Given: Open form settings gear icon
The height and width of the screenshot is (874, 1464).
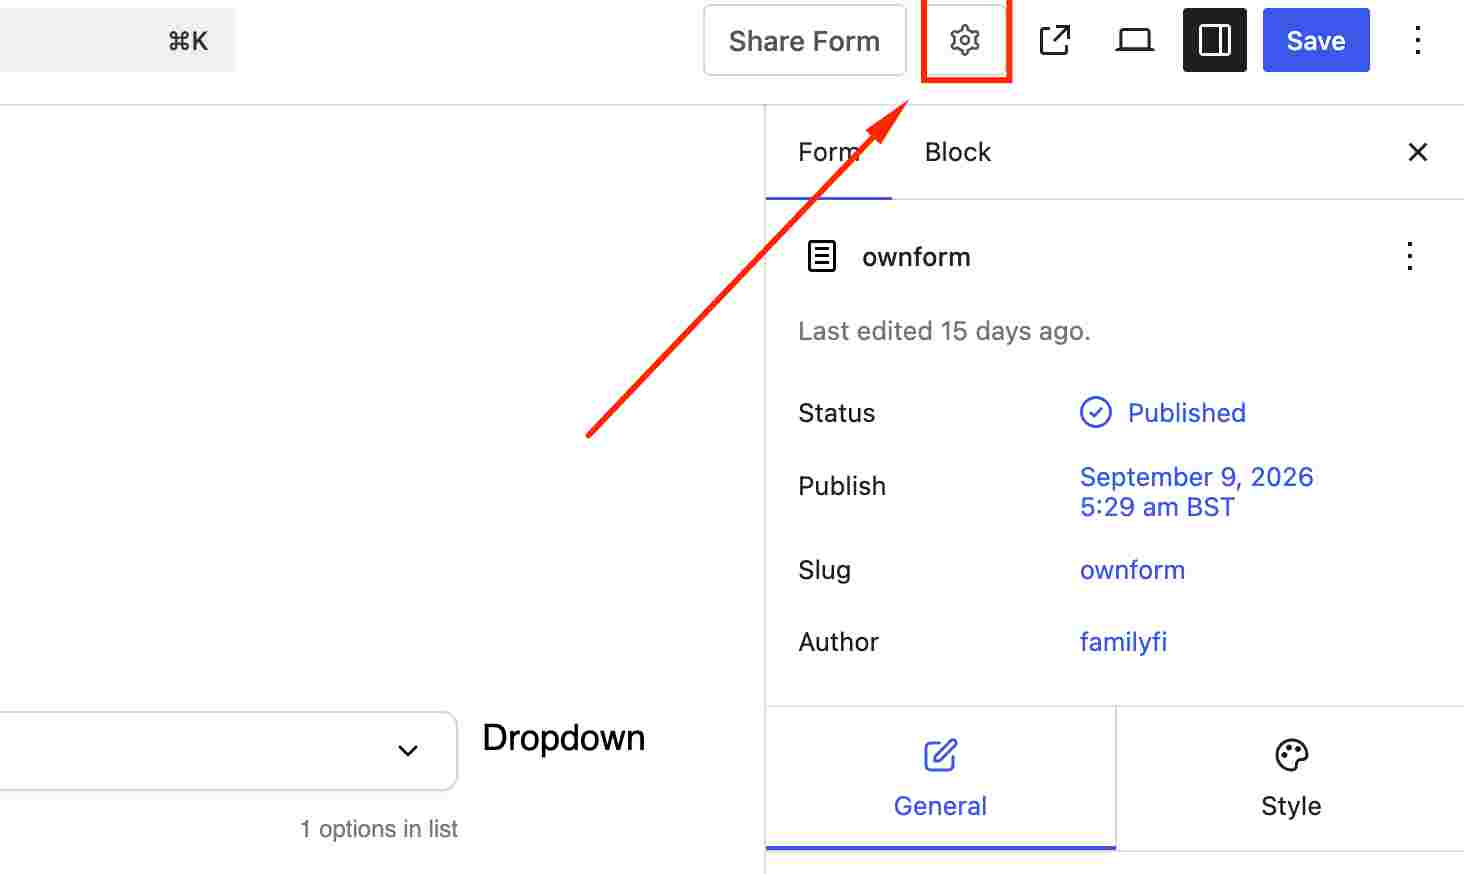Looking at the screenshot, I should click(965, 40).
